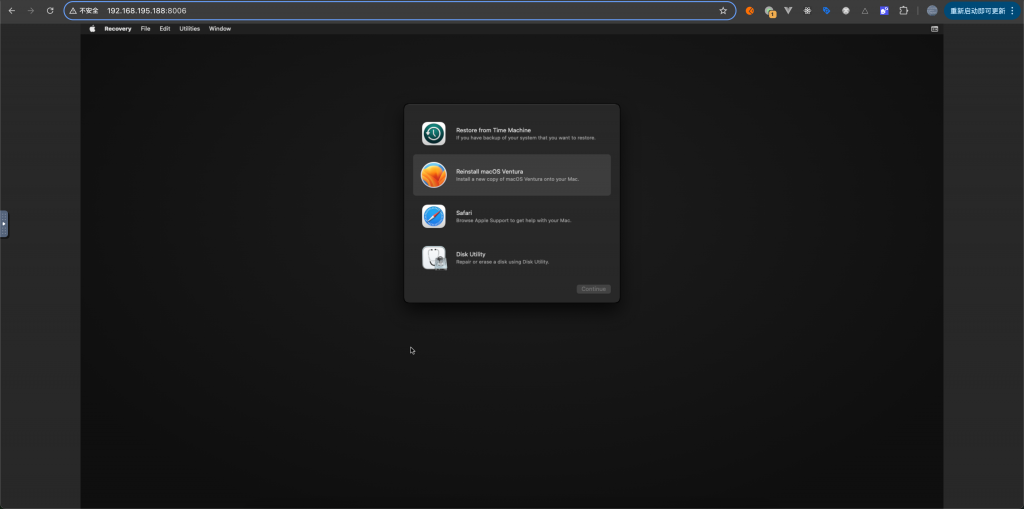Select the Time Machine restore icon

(433, 134)
